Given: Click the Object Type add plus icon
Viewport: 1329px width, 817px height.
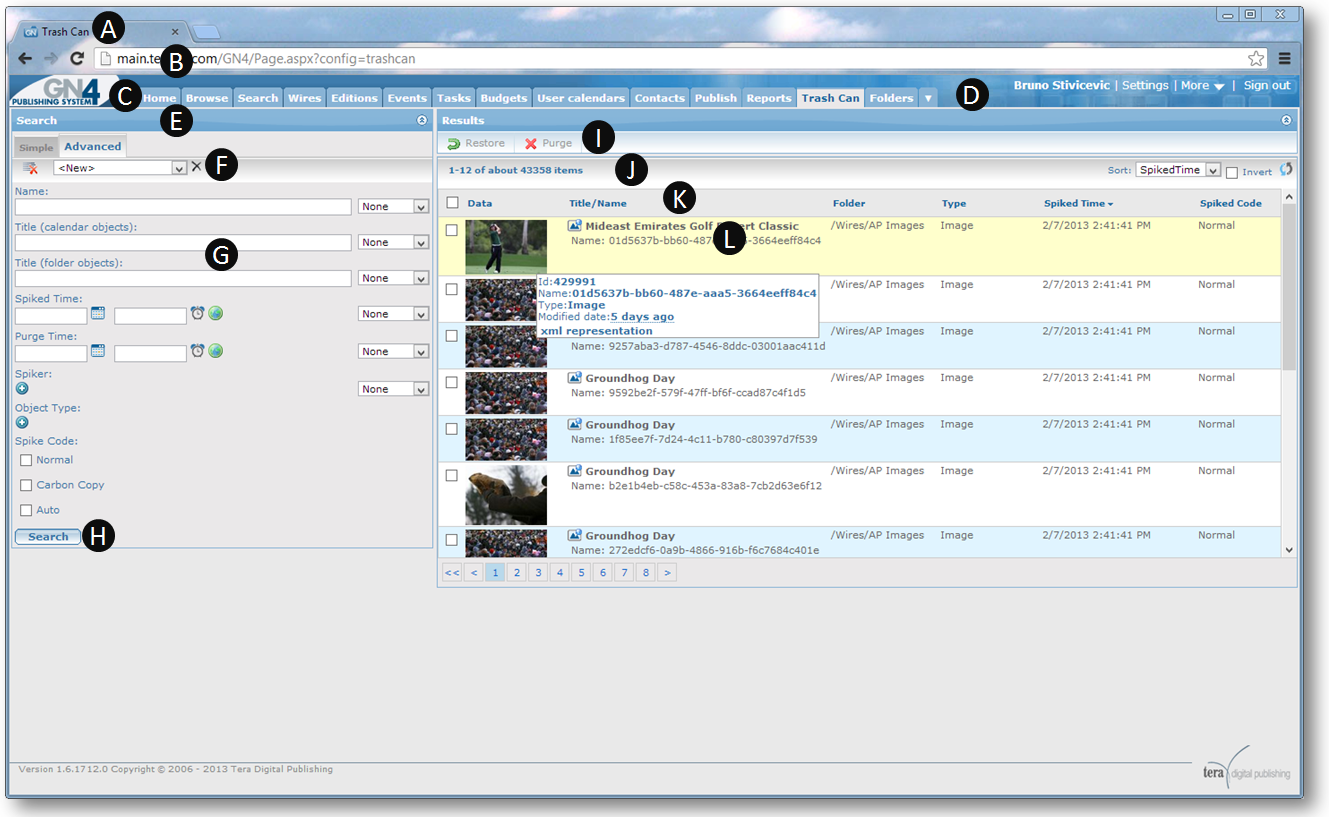Looking at the screenshot, I should pyautogui.click(x=22, y=422).
